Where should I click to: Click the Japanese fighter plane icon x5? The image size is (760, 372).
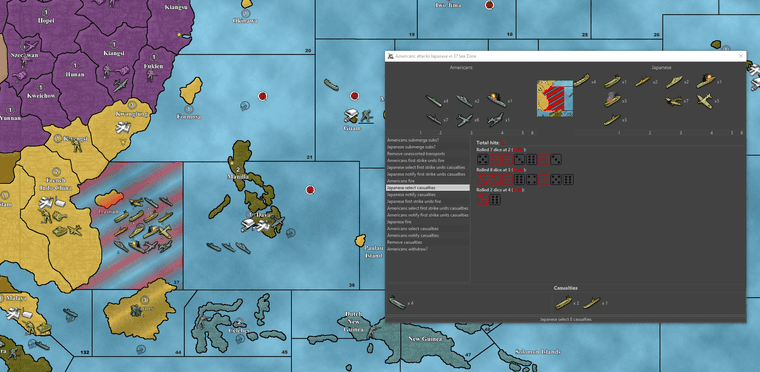pos(705,101)
